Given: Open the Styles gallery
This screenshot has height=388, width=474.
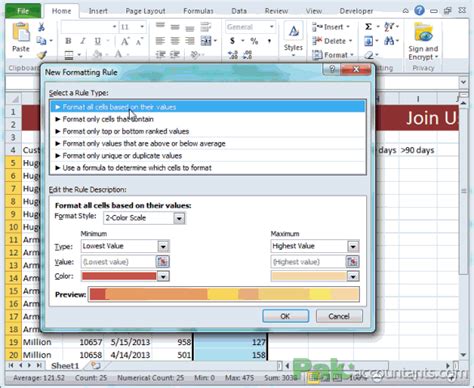Looking at the screenshot, I should click(293, 39).
